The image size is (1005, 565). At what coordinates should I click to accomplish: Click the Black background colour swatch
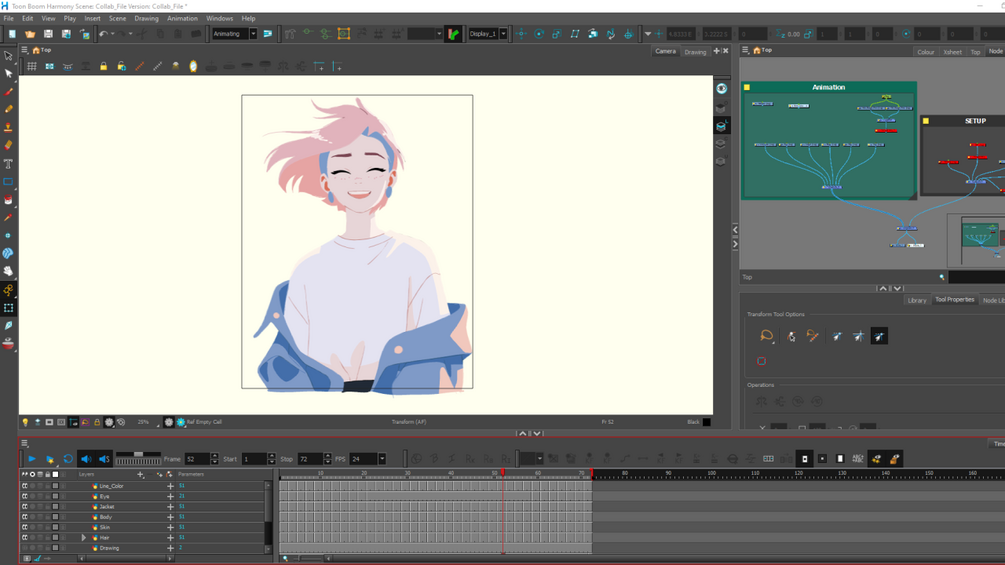coord(706,422)
